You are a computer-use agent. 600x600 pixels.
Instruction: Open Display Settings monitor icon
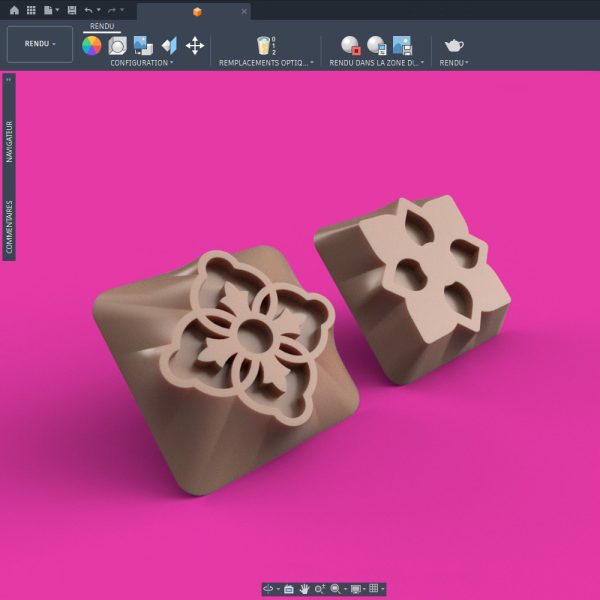pyautogui.click(x=355, y=589)
